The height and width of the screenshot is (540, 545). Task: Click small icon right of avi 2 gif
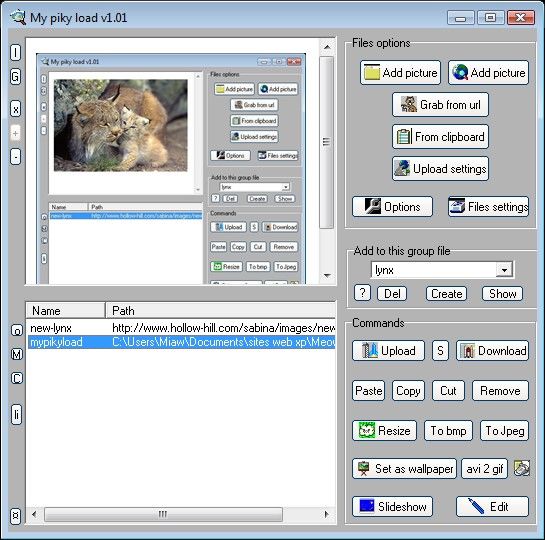click(x=522, y=468)
